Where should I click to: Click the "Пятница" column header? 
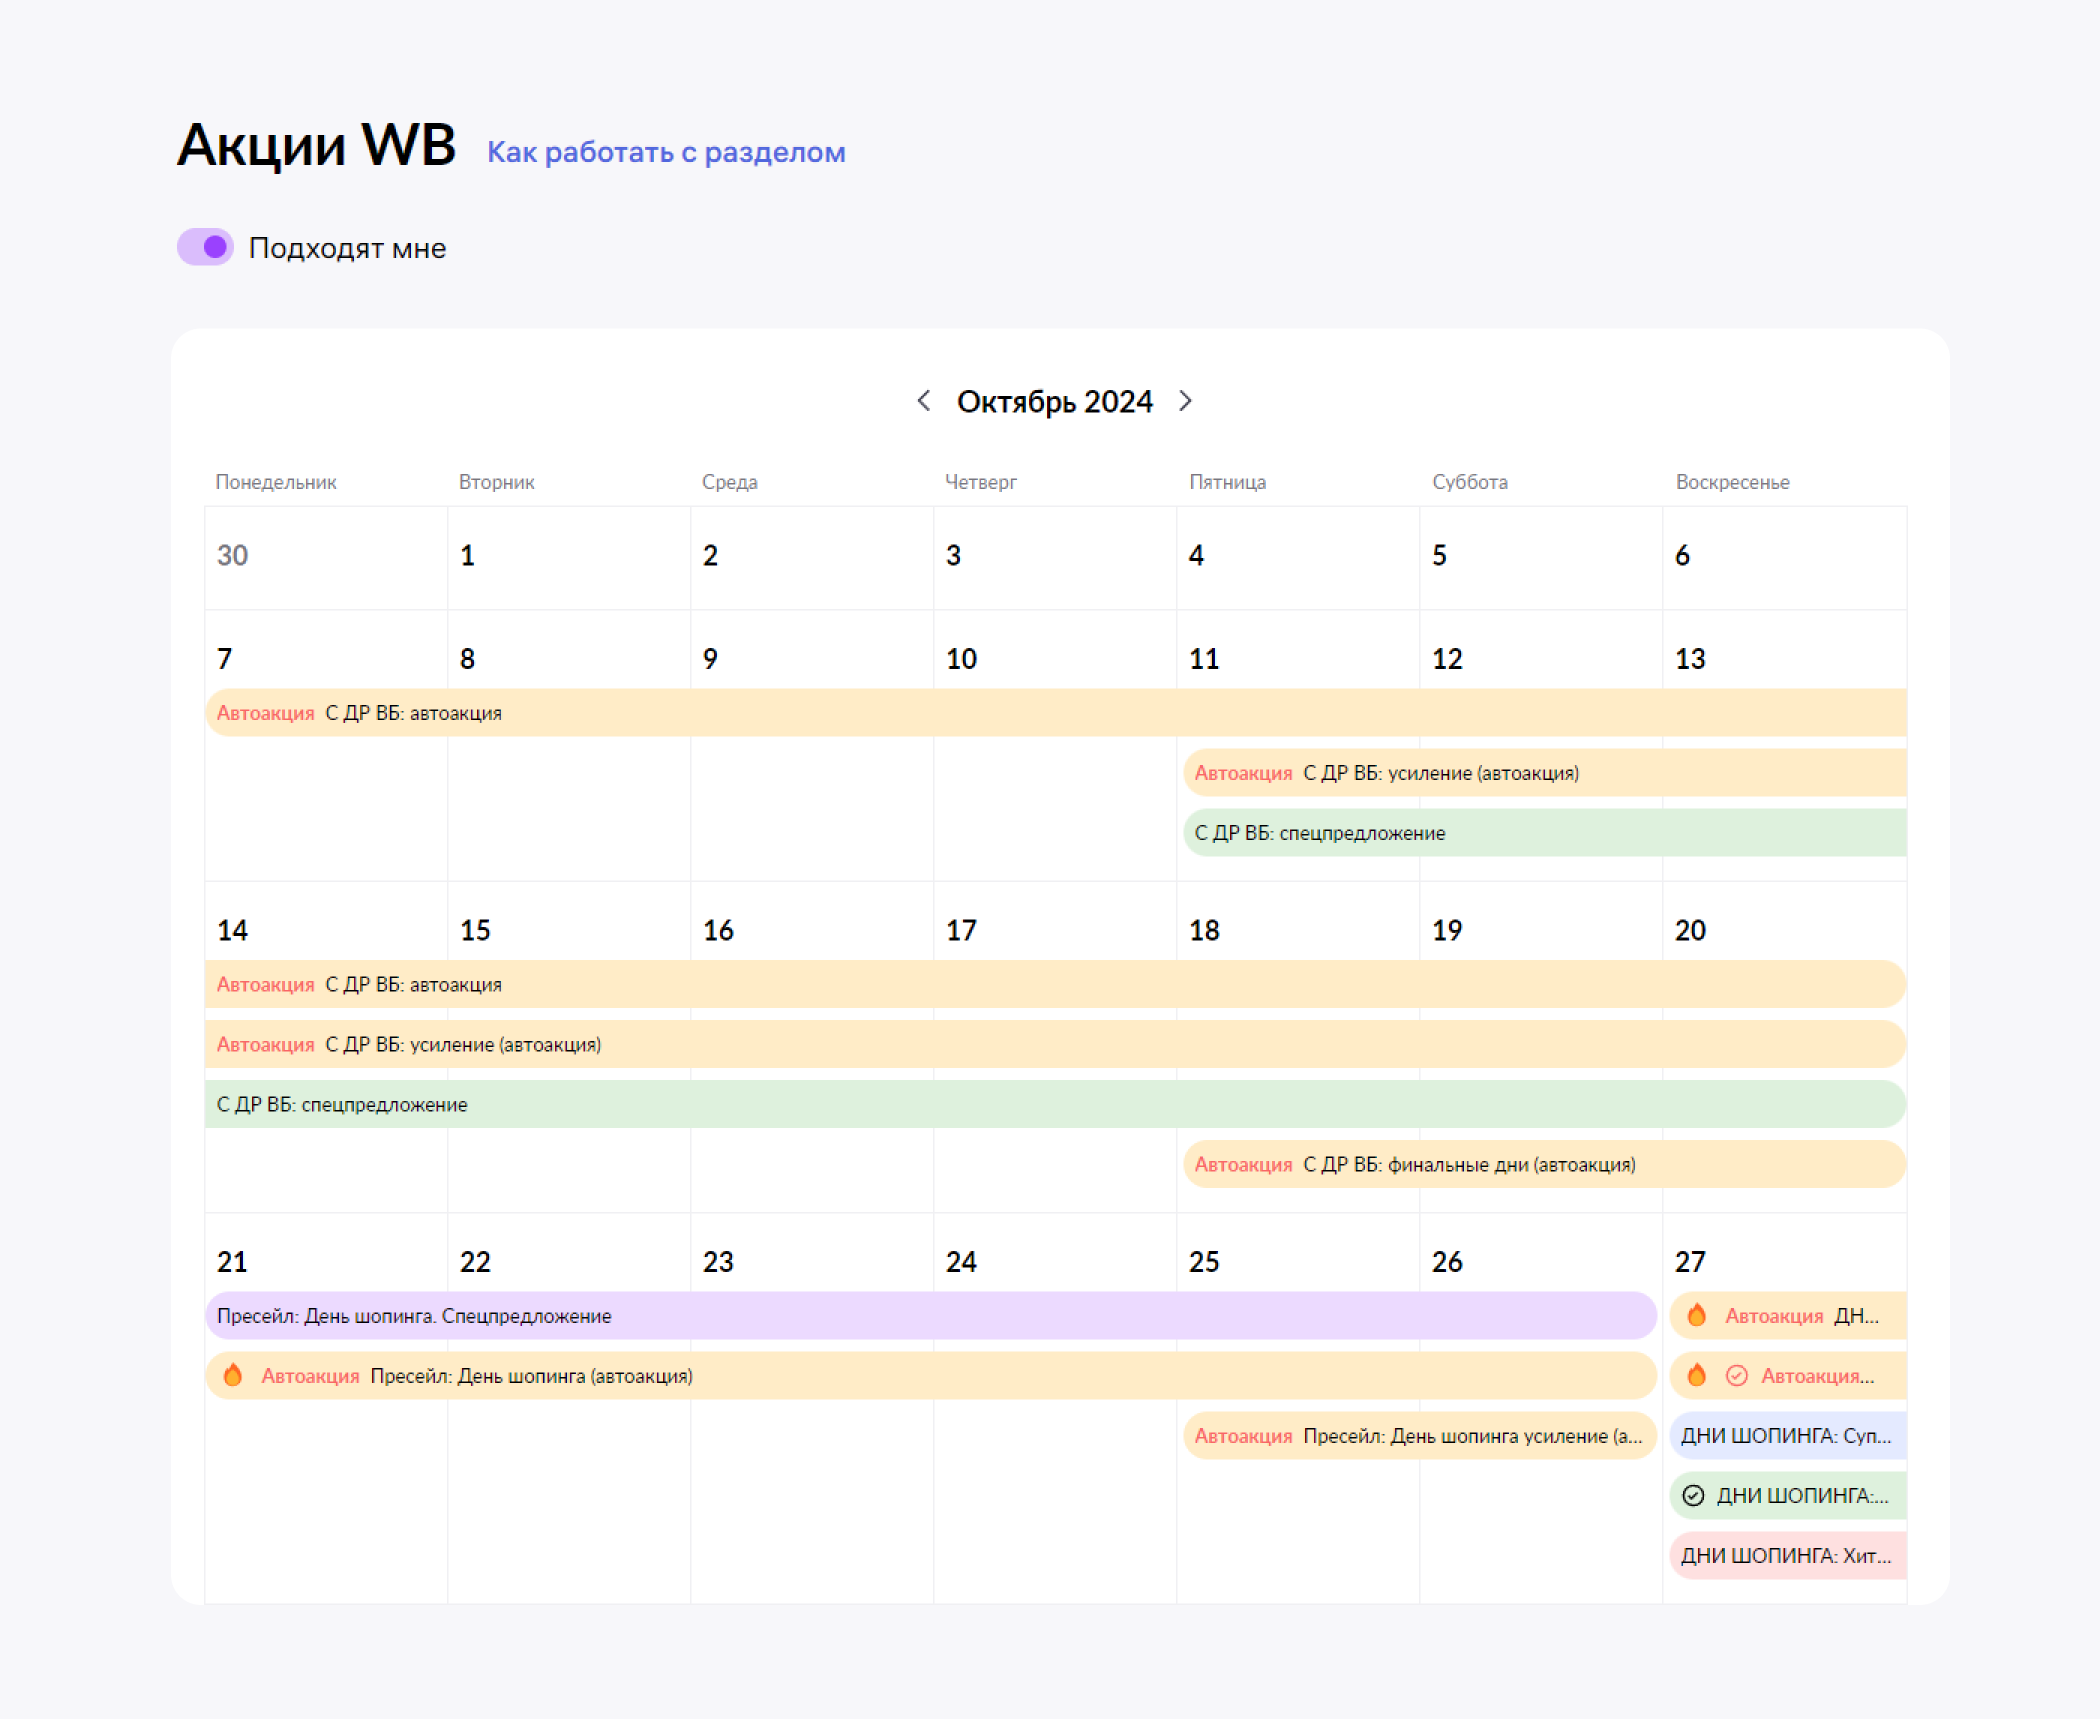(x=1227, y=482)
